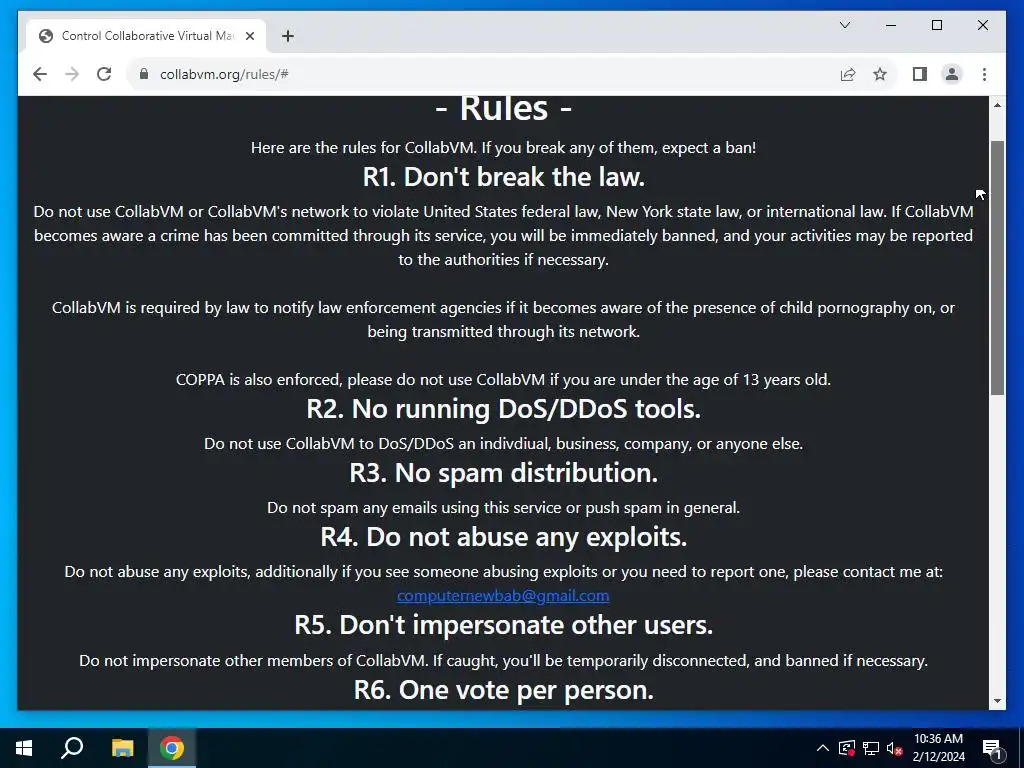Click the 'R3. No spam distribution.' heading
Image resolution: width=1024 pixels, height=768 pixels.
[504, 473]
